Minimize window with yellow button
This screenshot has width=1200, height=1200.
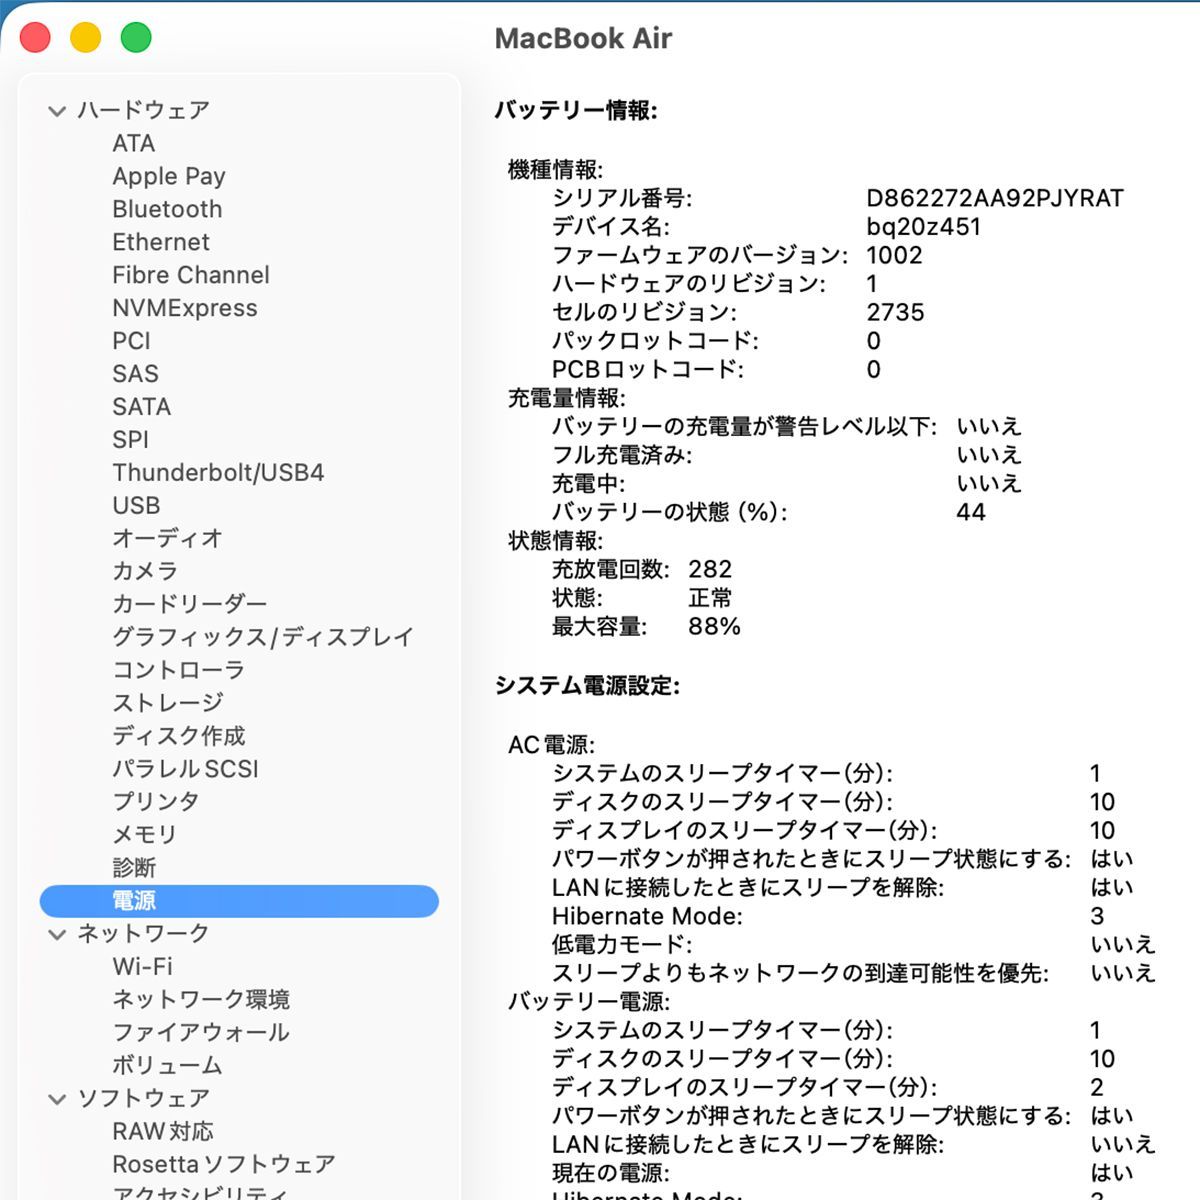pyautogui.click(x=86, y=38)
